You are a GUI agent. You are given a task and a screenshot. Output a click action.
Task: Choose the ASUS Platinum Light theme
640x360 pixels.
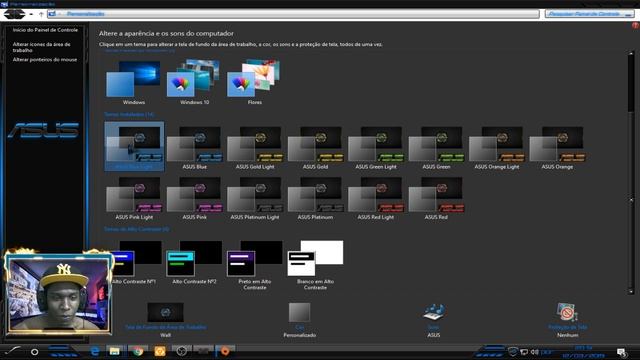coord(255,198)
